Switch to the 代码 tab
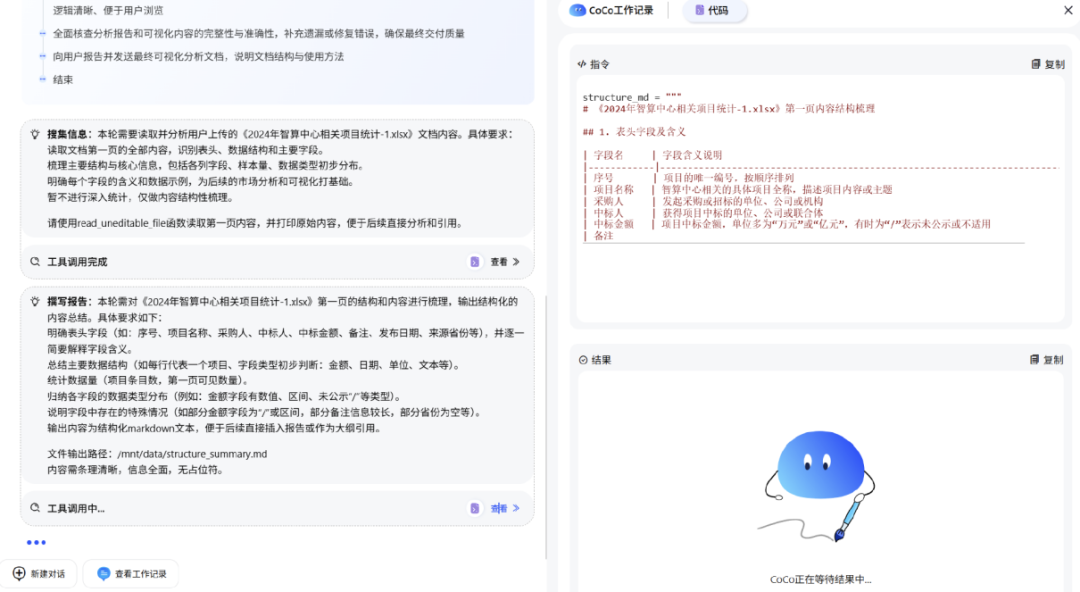The width and height of the screenshot is (1080, 592). pos(715,11)
